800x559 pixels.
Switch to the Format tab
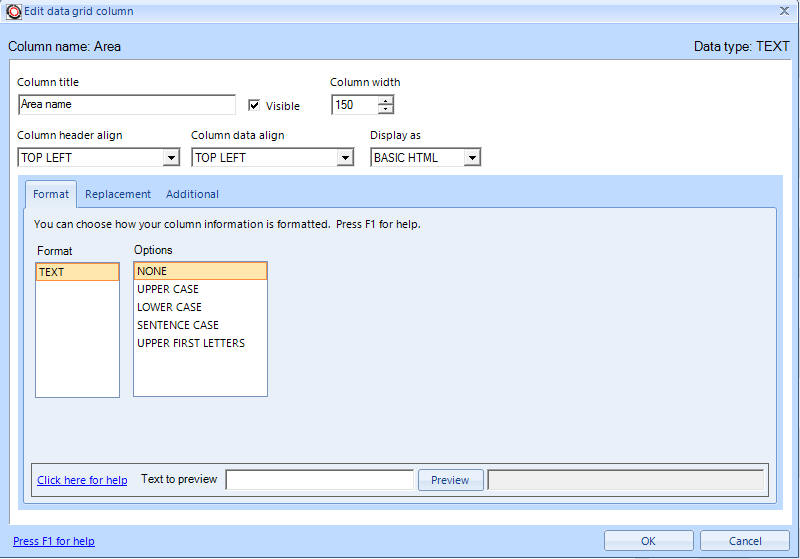coord(51,194)
